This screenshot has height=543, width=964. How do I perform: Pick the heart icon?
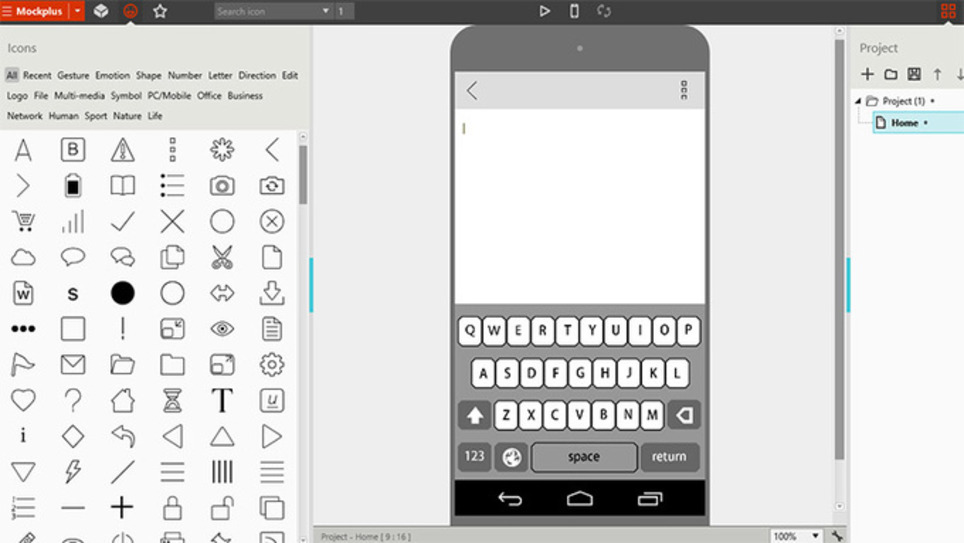pyautogui.click(x=23, y=400)
